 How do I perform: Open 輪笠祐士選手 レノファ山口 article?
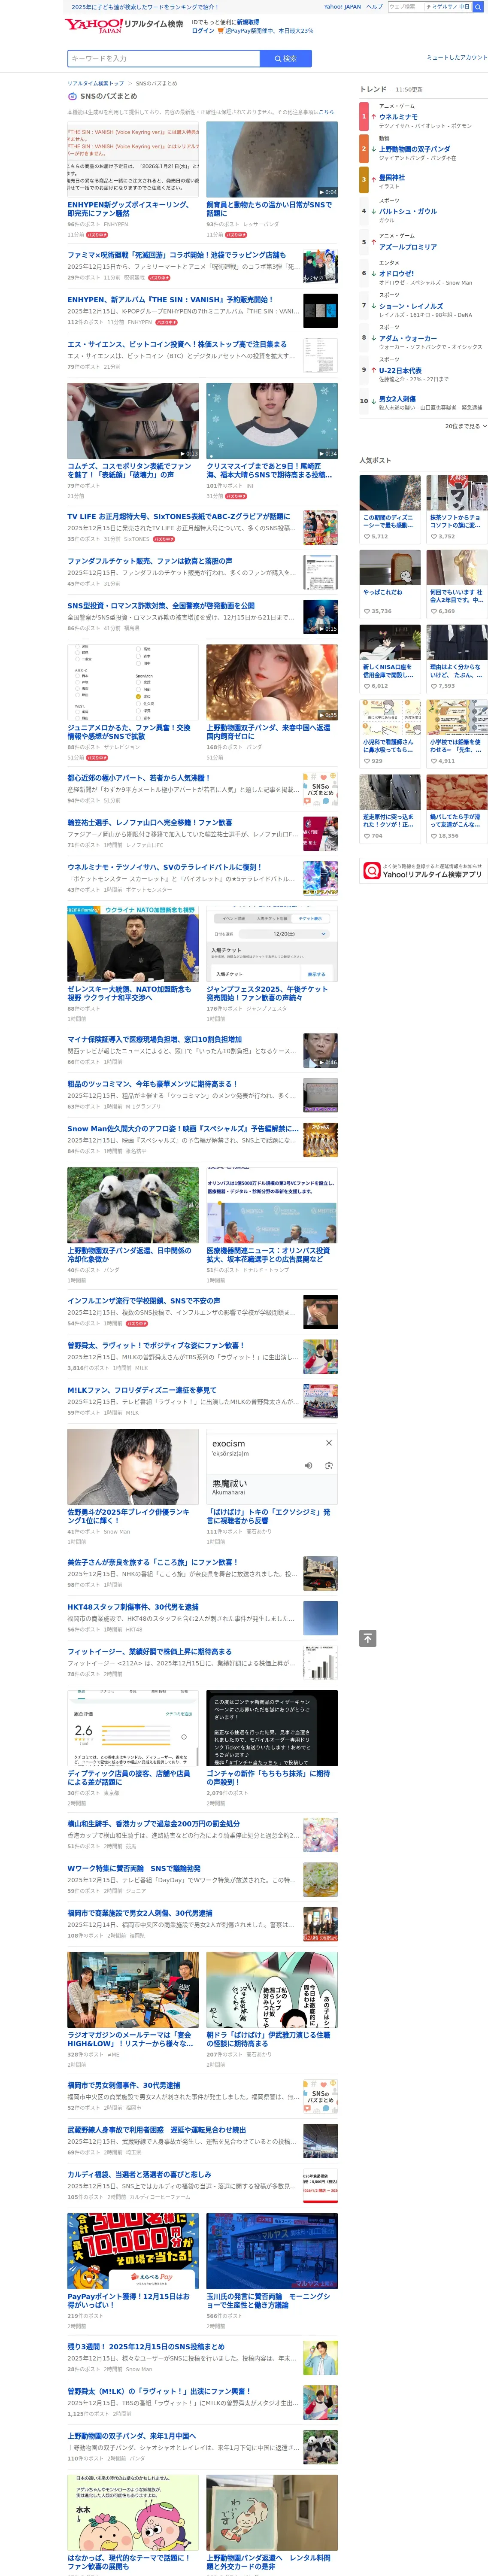150,822
